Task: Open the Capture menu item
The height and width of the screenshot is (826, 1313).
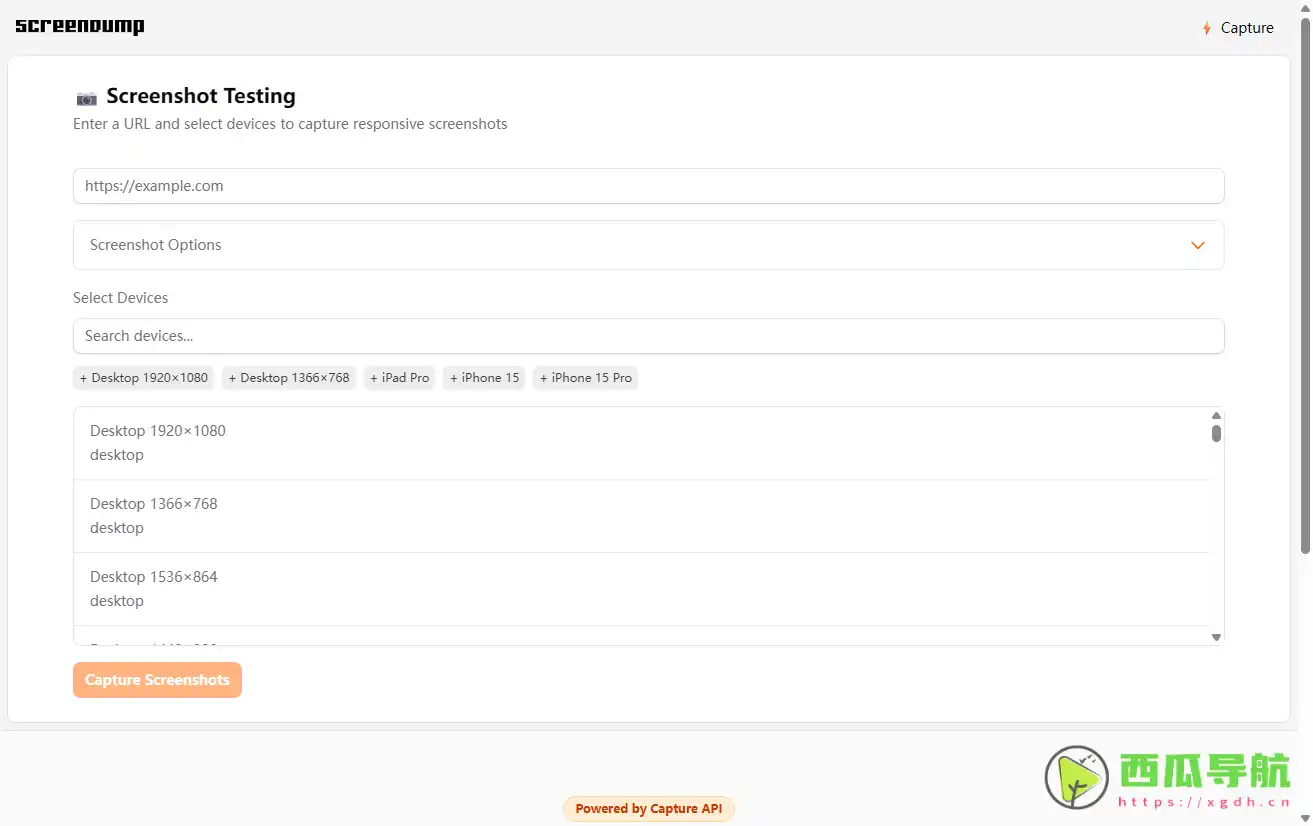Action: (1246, 28)
